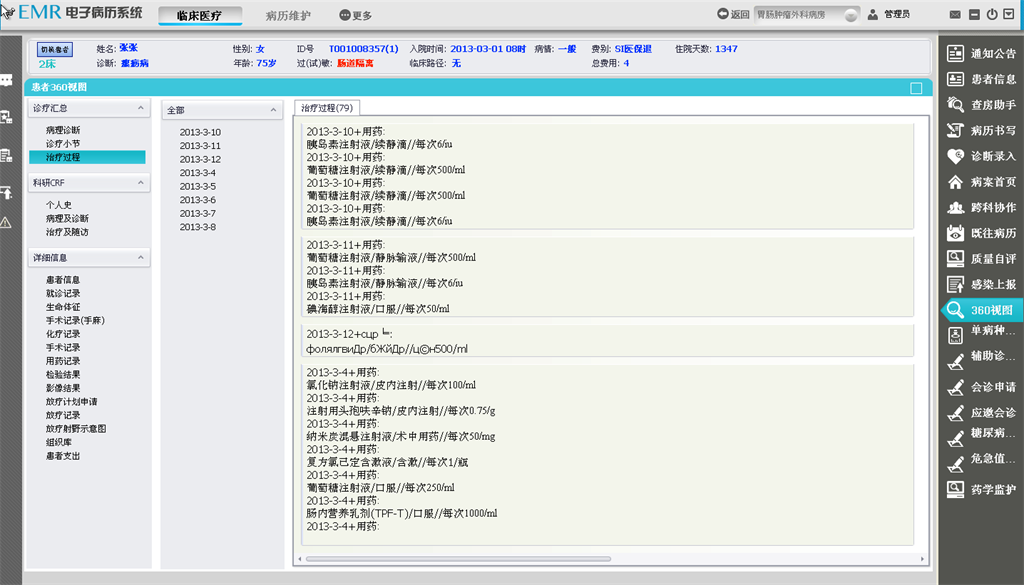This screenshot has width=1024, height=585.
Task: Click the mail envelope icon
Action: (956, 15)
